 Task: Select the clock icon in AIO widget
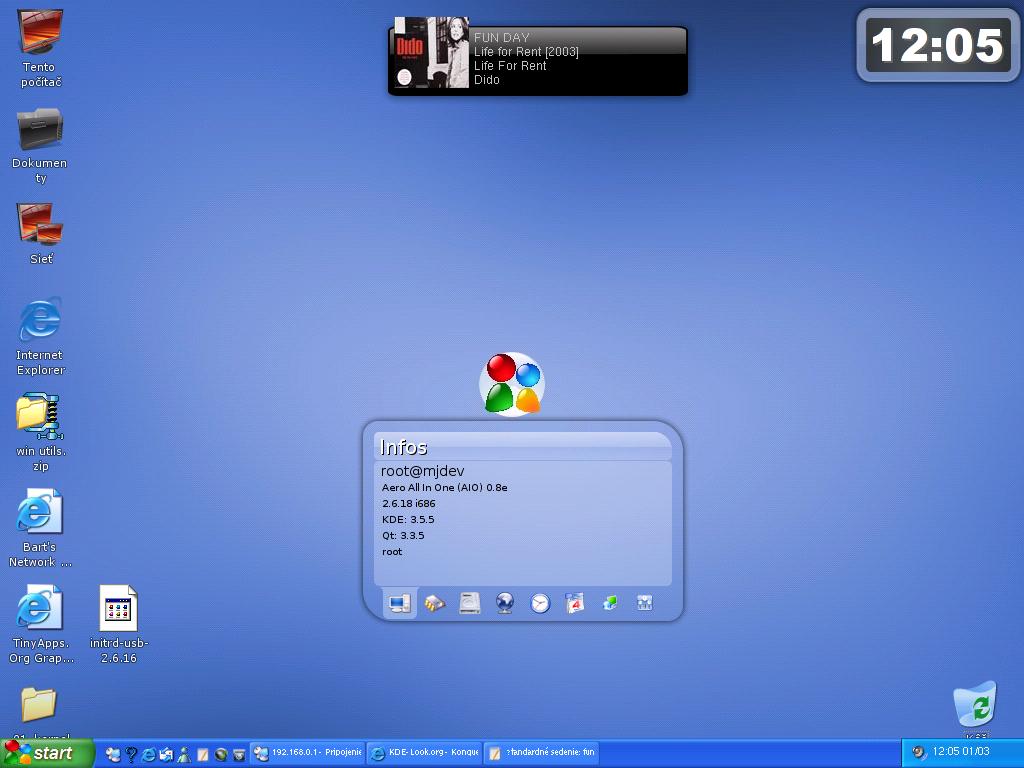pyautogui.click(x=540, y=603)
